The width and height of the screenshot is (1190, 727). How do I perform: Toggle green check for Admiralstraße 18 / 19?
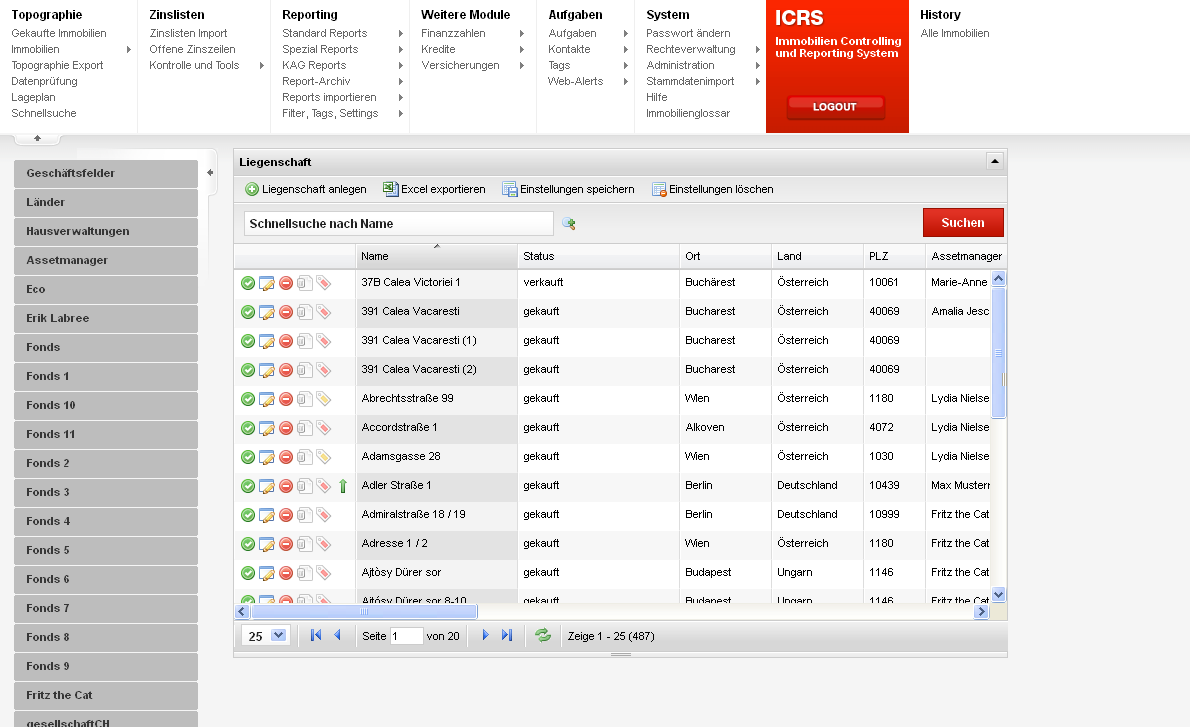pos(247,515)
